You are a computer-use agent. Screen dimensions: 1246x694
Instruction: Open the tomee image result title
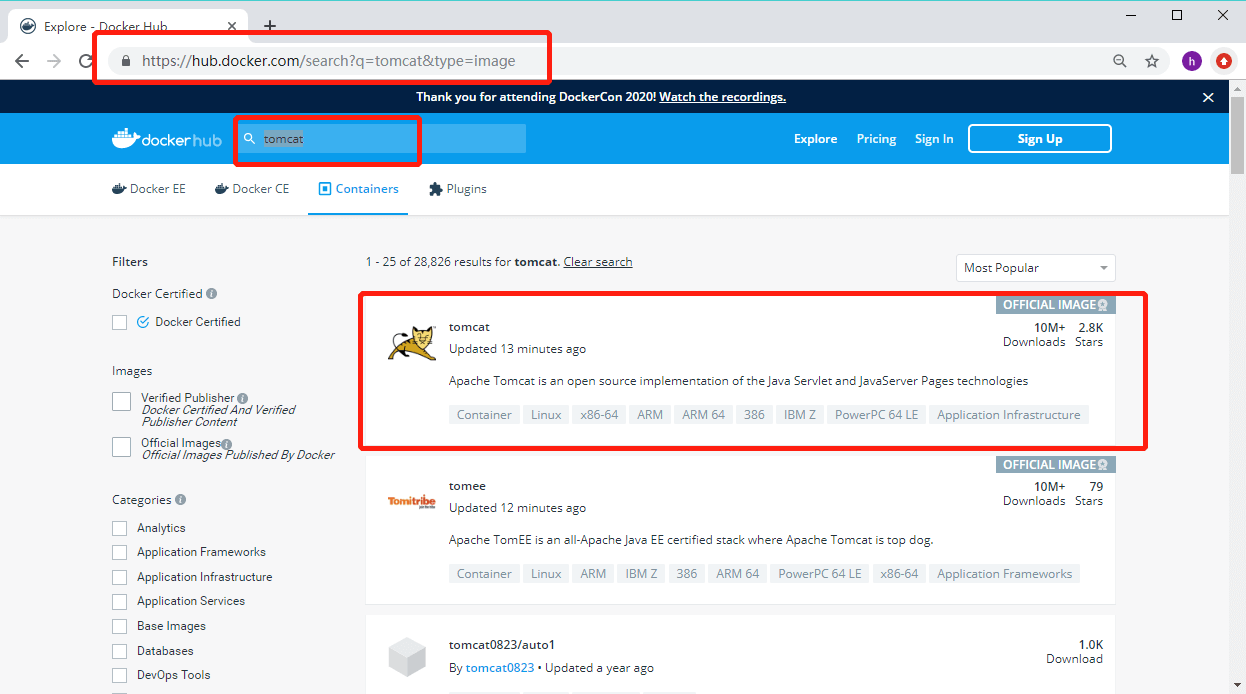coord(467,486)
